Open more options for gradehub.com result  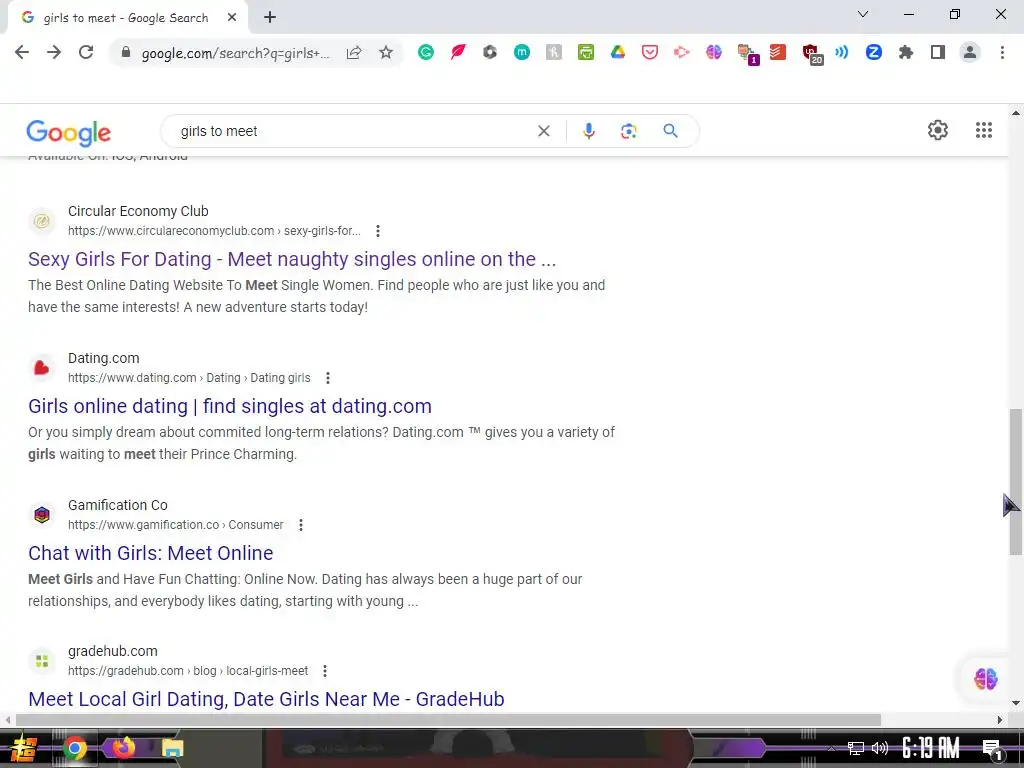[325, 671]
